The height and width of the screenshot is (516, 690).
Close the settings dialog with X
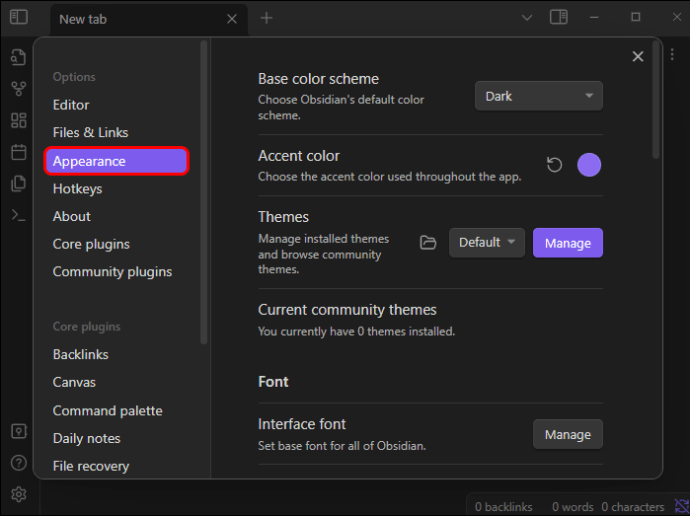tap(638, 56)
